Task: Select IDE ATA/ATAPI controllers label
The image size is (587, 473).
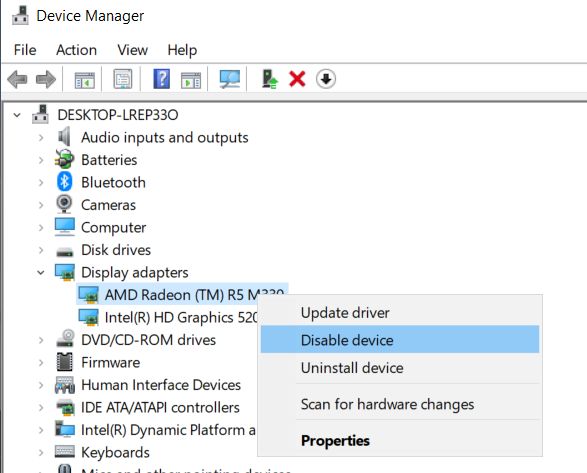Action: pyautogui.click(x=160, y=407)
